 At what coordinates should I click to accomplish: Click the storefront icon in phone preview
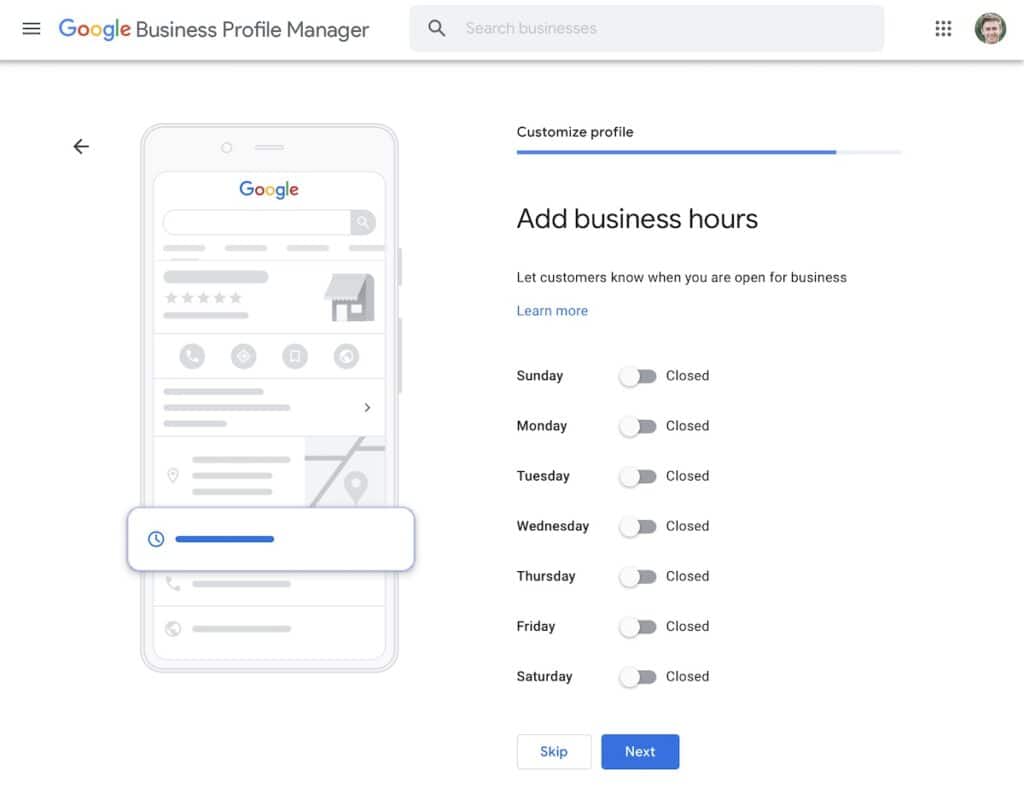coord(349,297)
